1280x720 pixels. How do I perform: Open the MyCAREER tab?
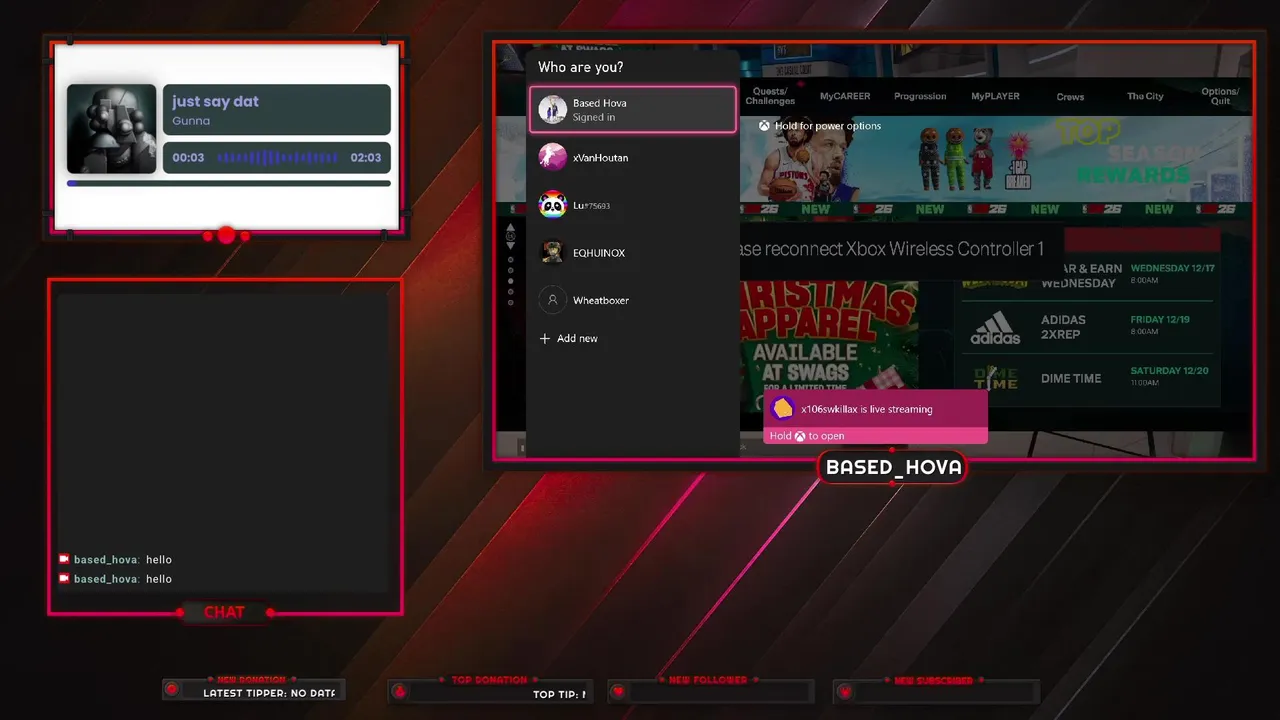tap(845, 96)
